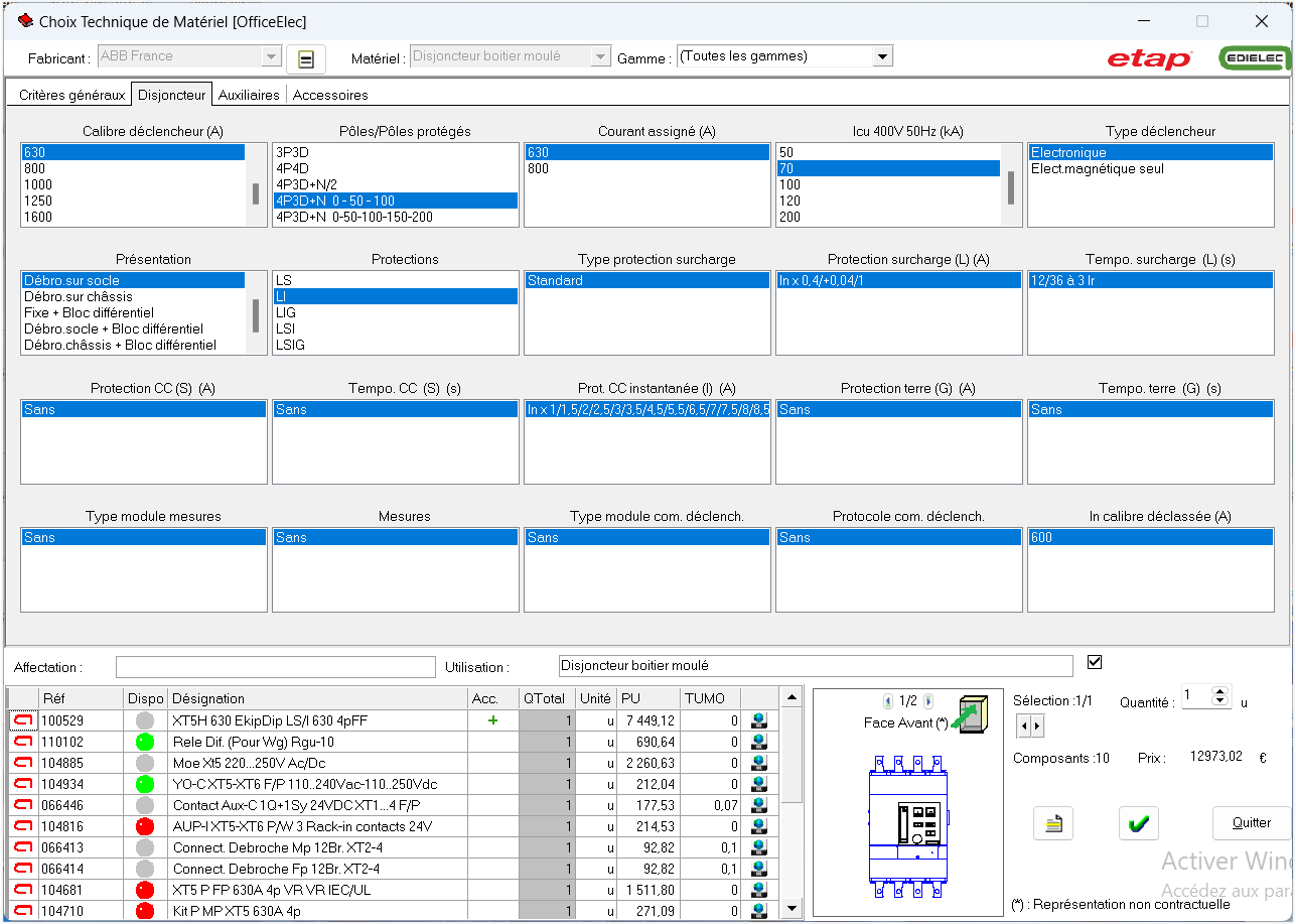Open the Gamme dropdown list
Viewport: 1296px width, 924px height.
pyautogui.click(x=882, y=57)
